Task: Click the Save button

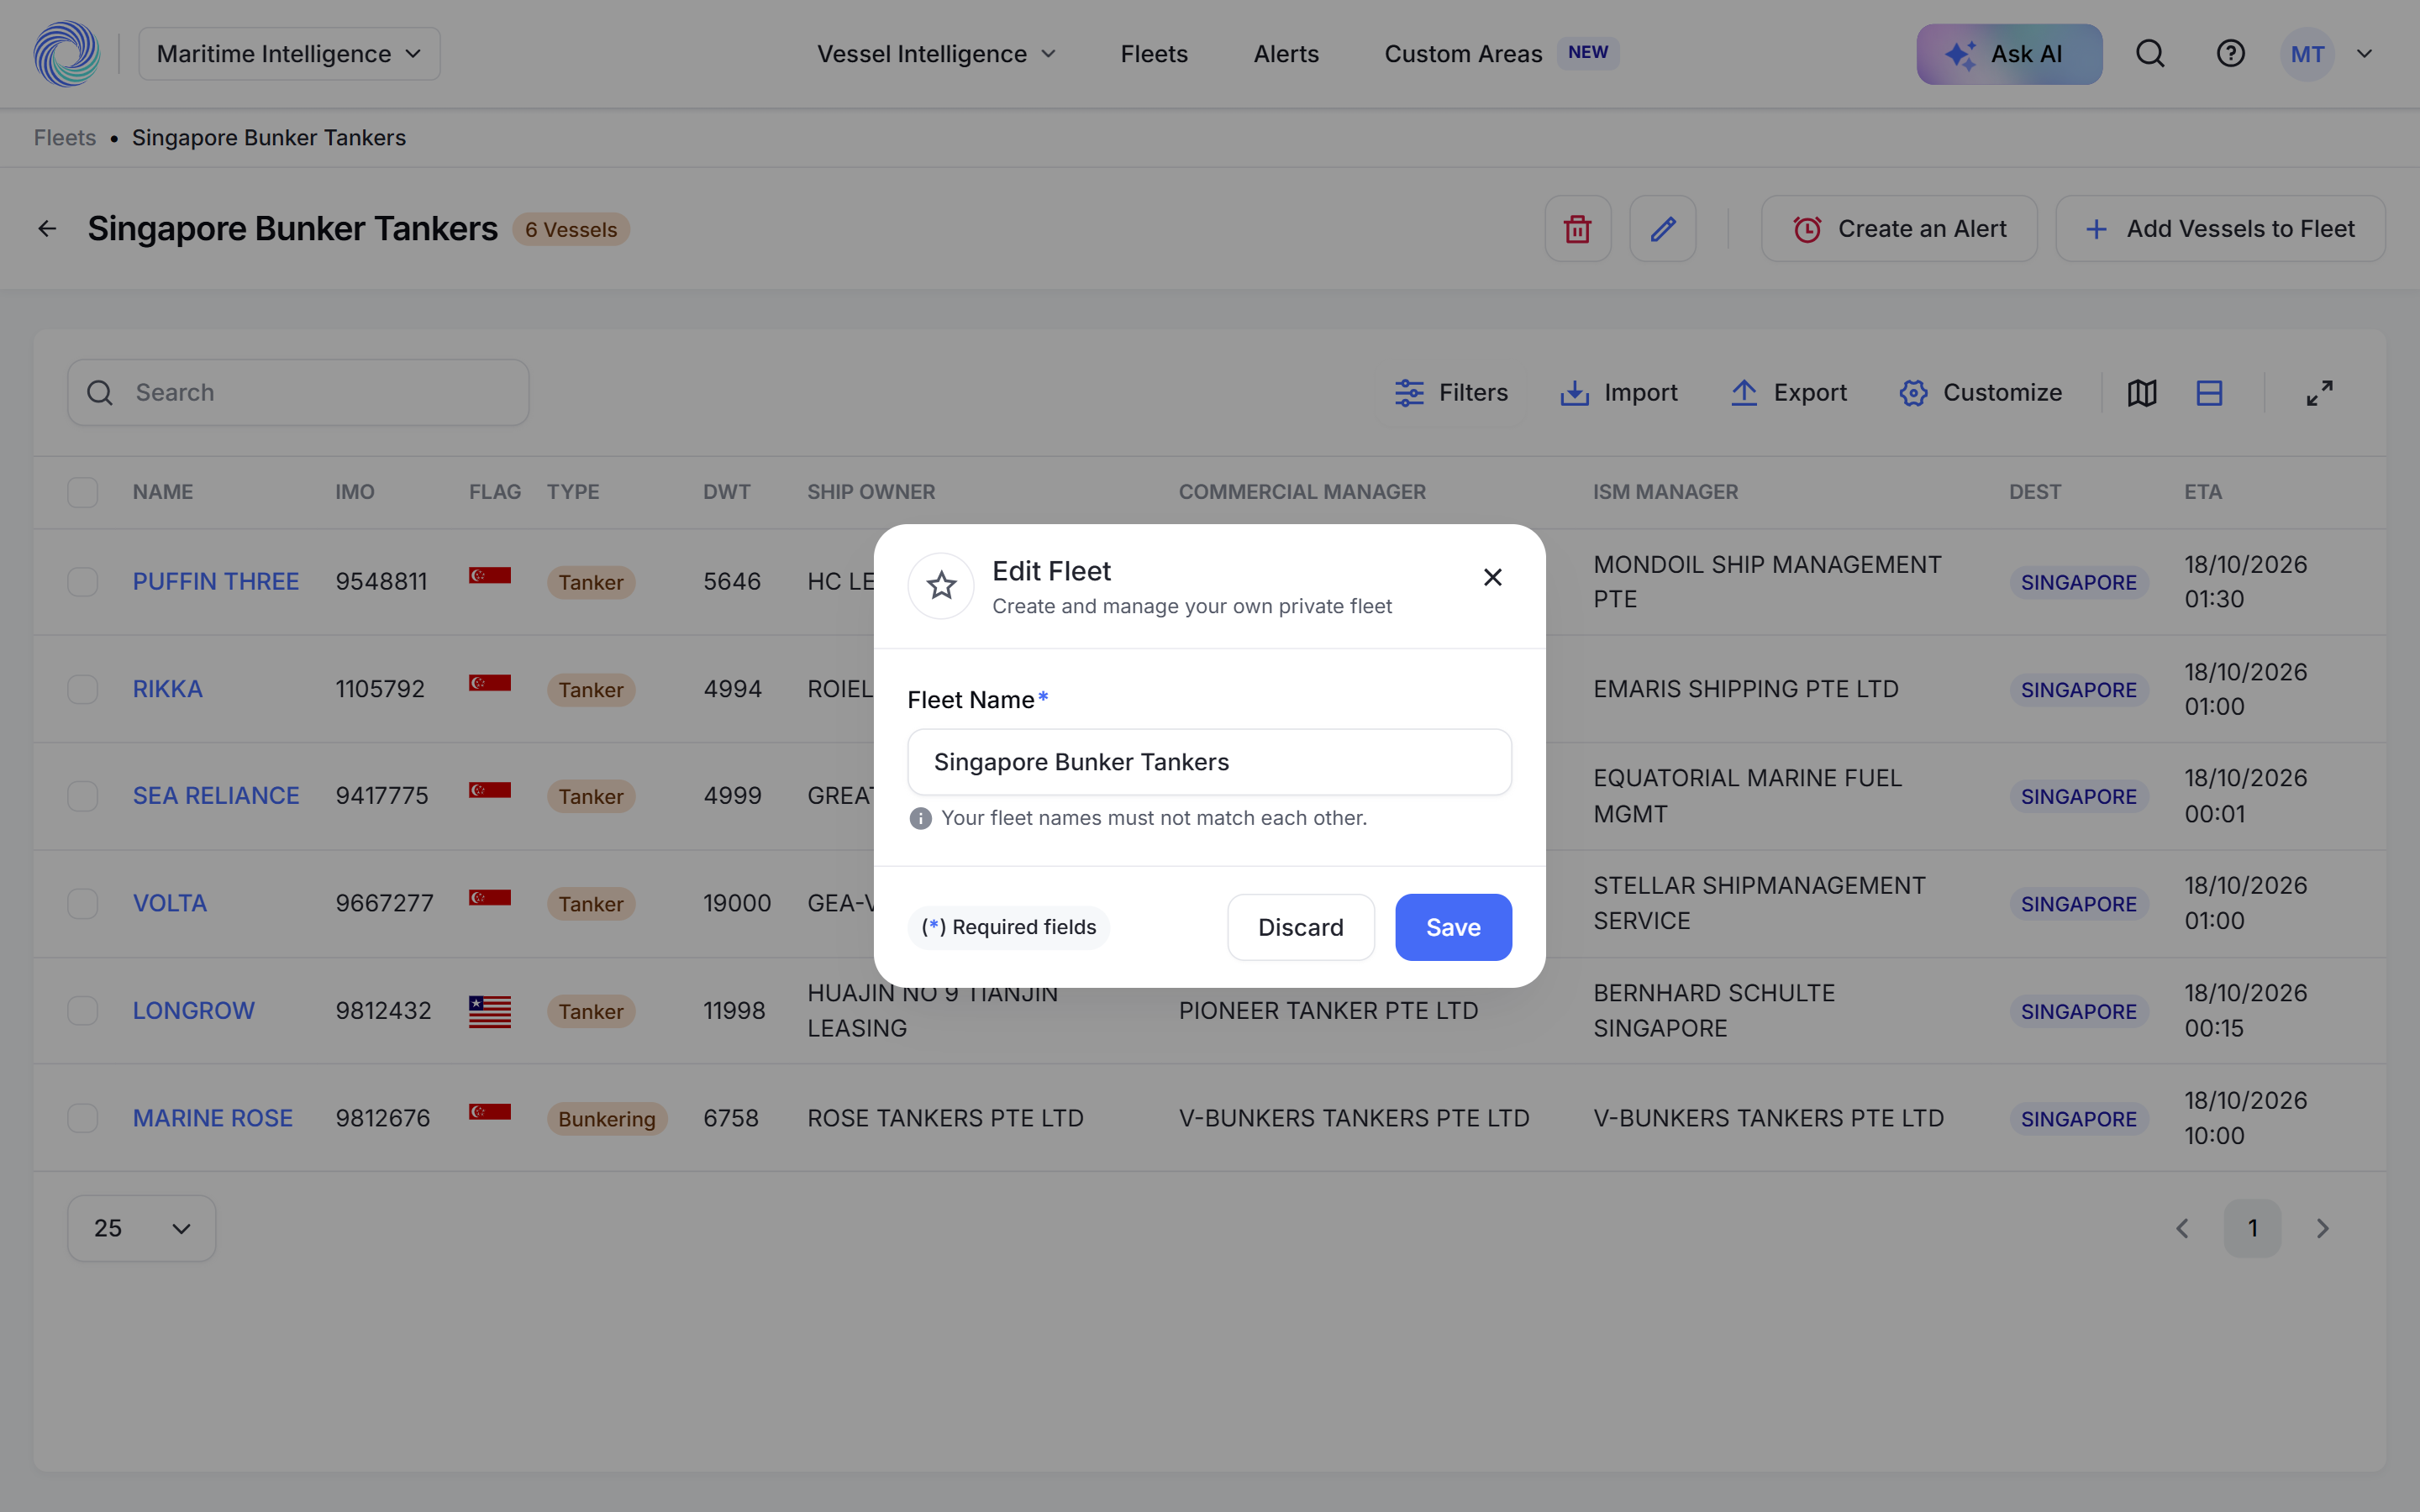Action: pos(1453,928)
